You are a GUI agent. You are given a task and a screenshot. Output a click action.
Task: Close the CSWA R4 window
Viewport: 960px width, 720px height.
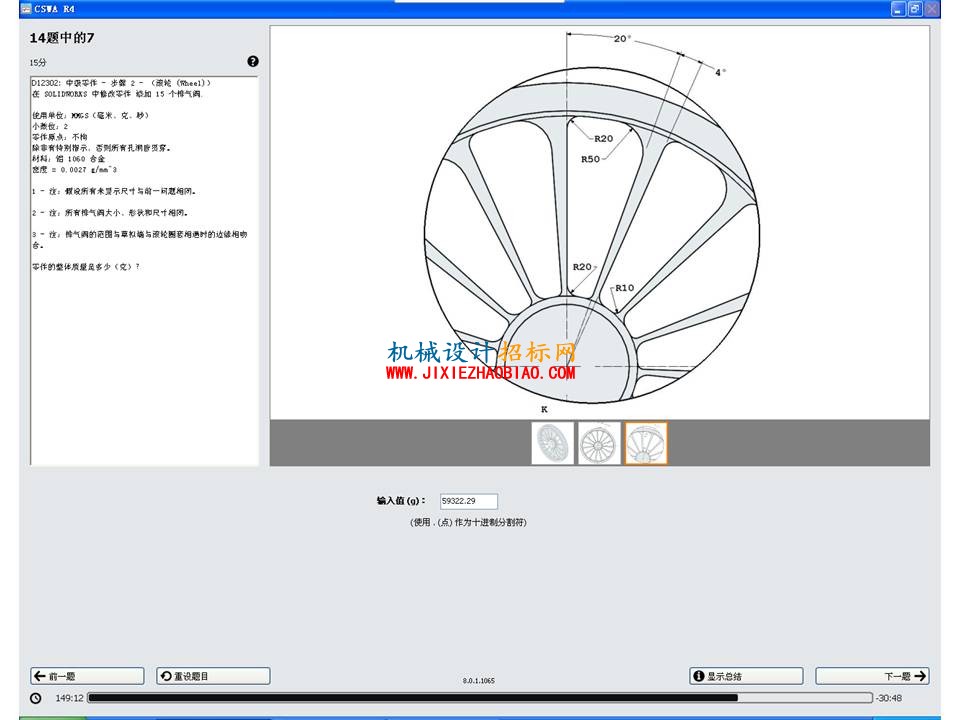pyautogui.click(x=932, y=9)
